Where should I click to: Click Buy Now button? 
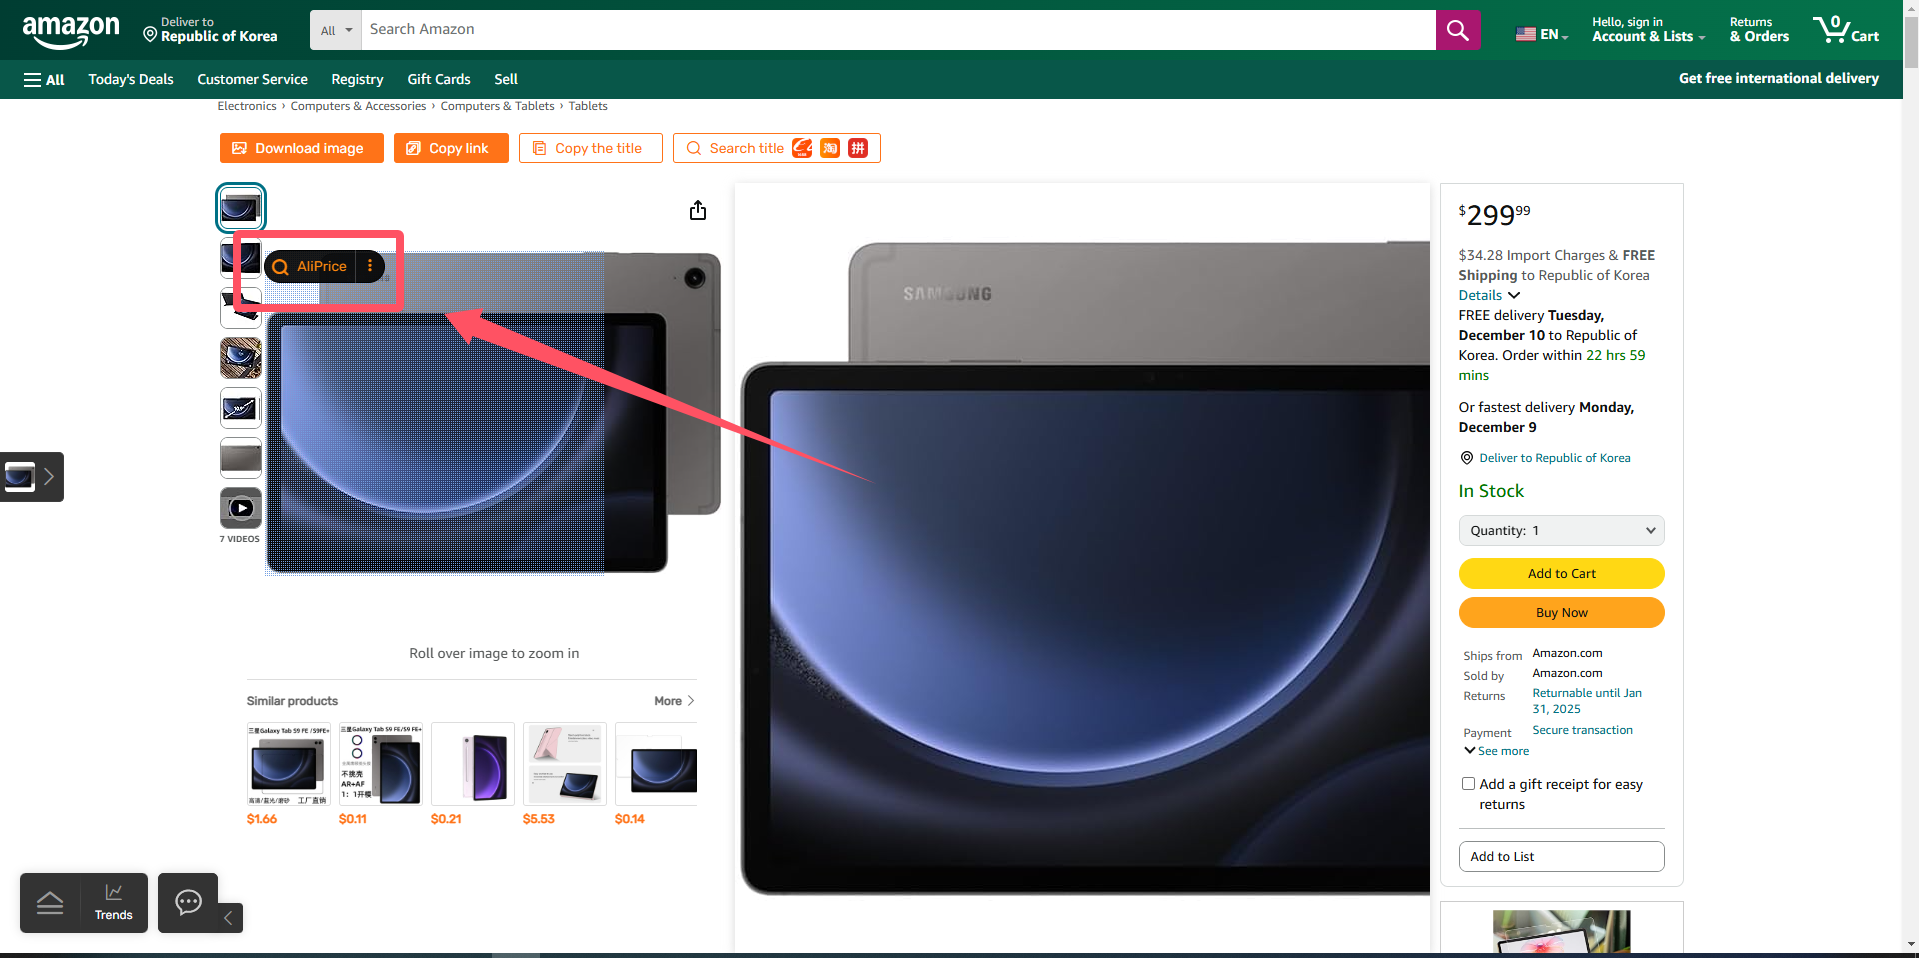pos(1561,612)
